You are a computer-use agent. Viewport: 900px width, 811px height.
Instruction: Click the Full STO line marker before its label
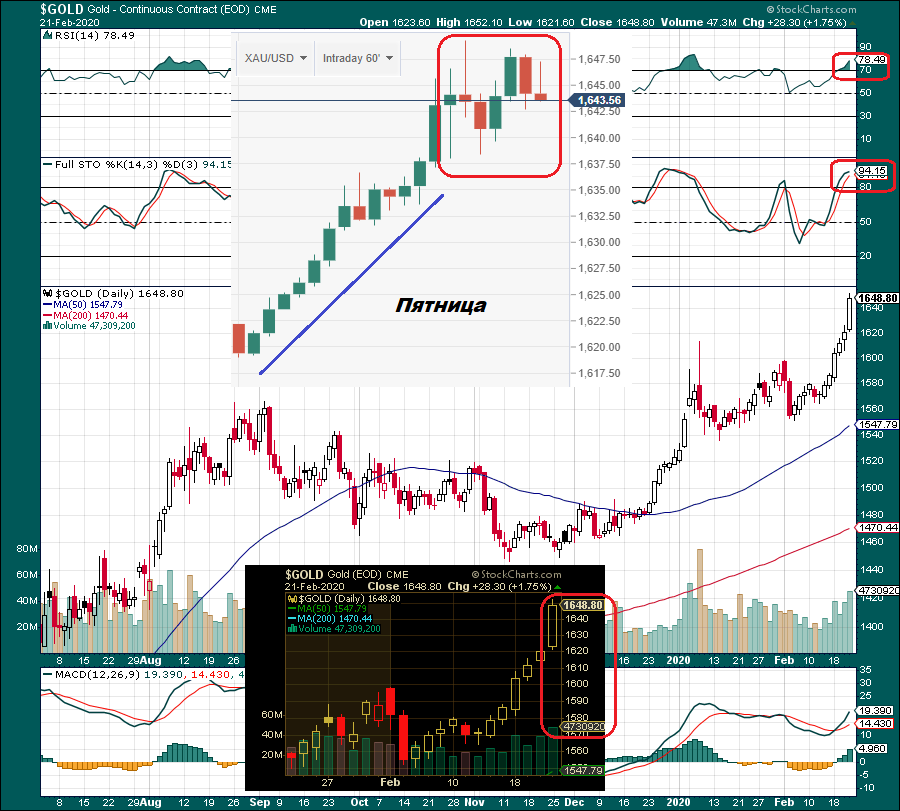click(48, 165)
